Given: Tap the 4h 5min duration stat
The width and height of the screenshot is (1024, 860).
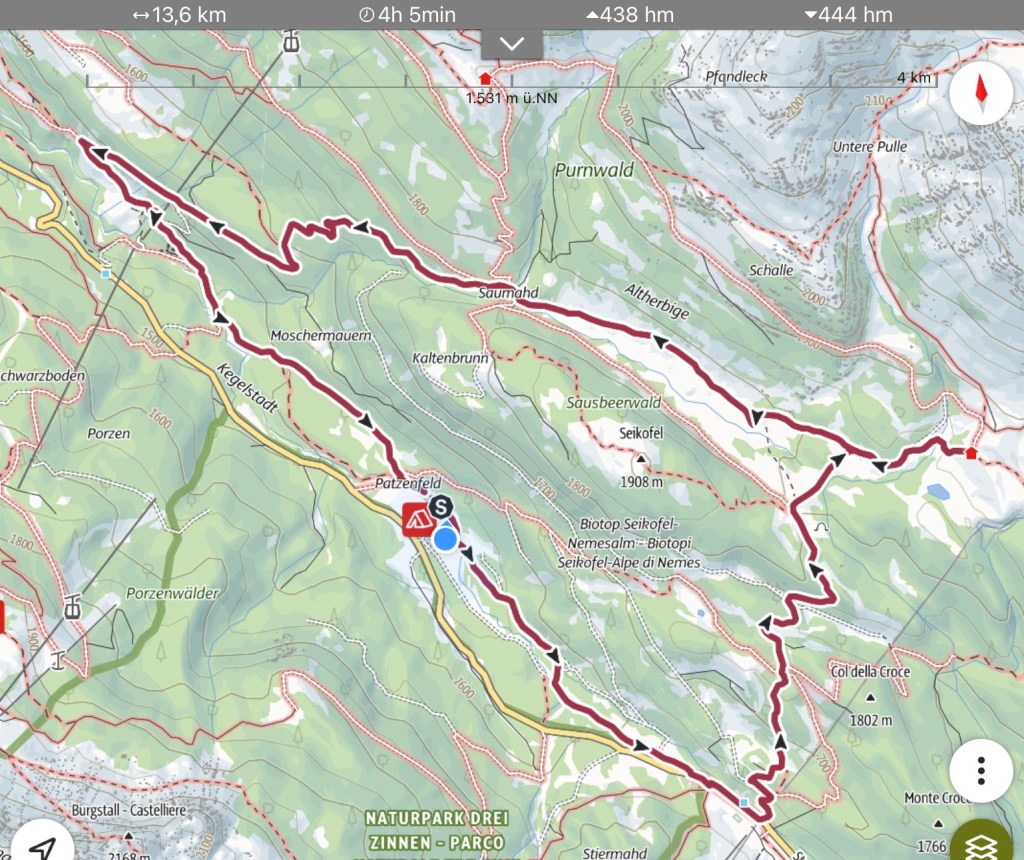Looking at the screenshot, I should pos(407,14).
